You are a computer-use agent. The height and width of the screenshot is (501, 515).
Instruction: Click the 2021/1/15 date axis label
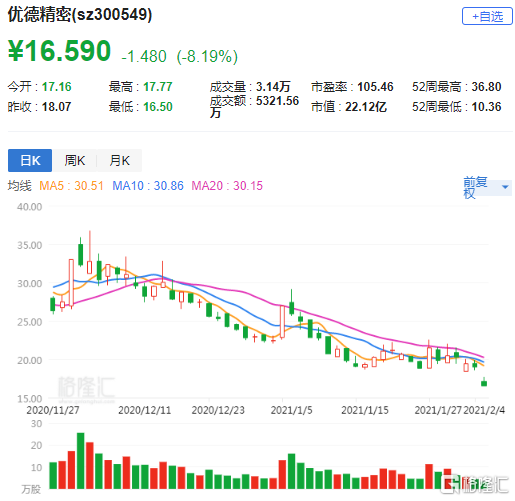pos(365,410)
